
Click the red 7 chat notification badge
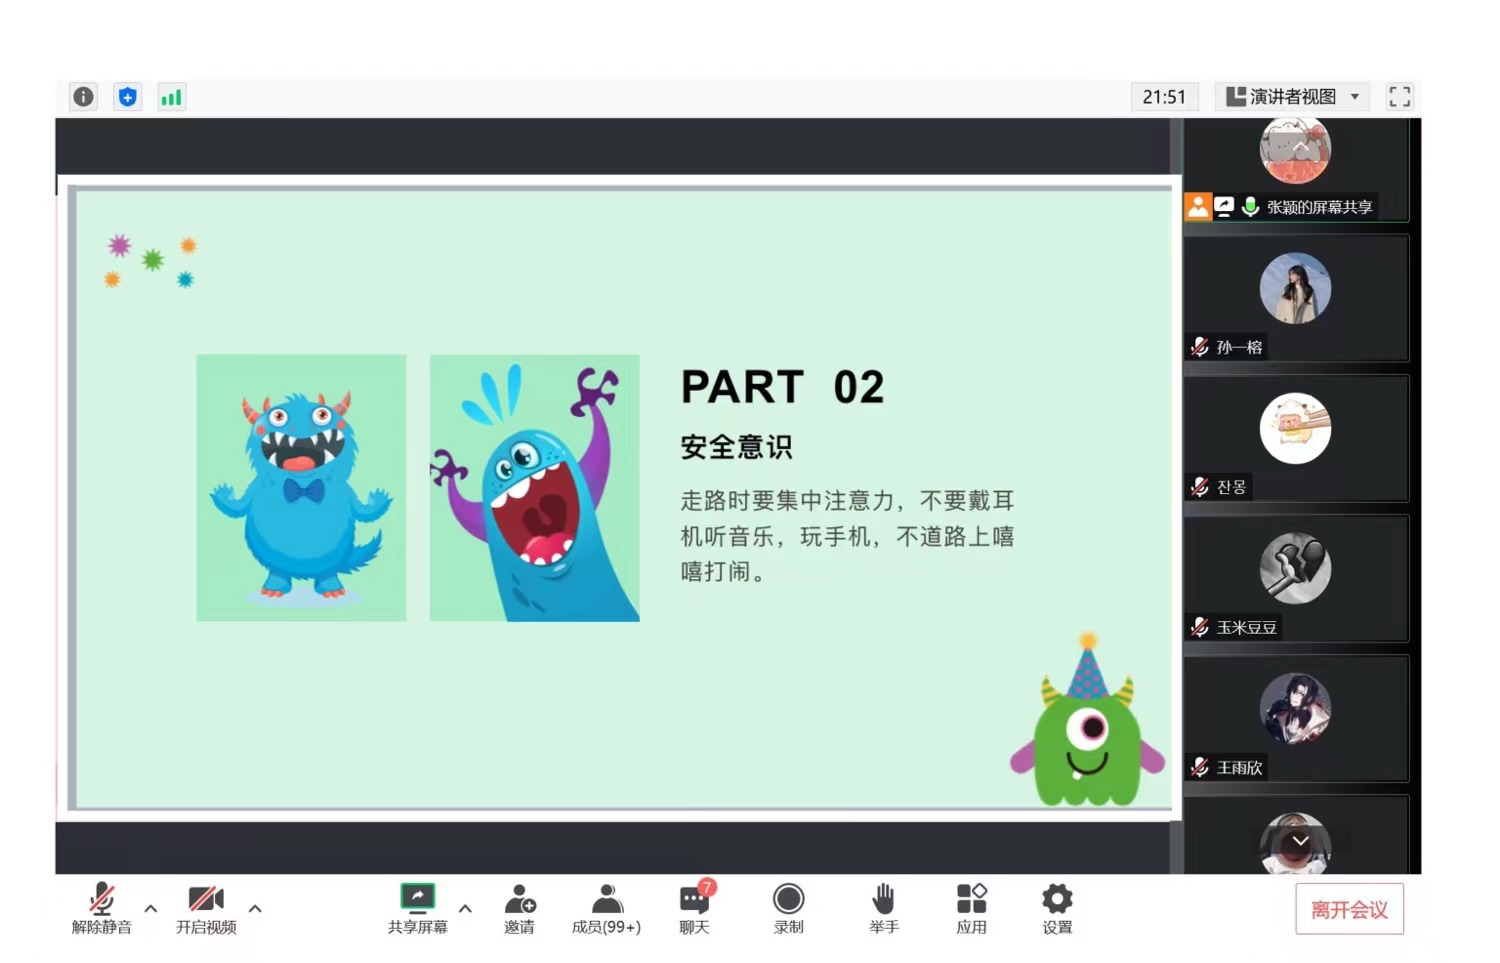(707, 887)
